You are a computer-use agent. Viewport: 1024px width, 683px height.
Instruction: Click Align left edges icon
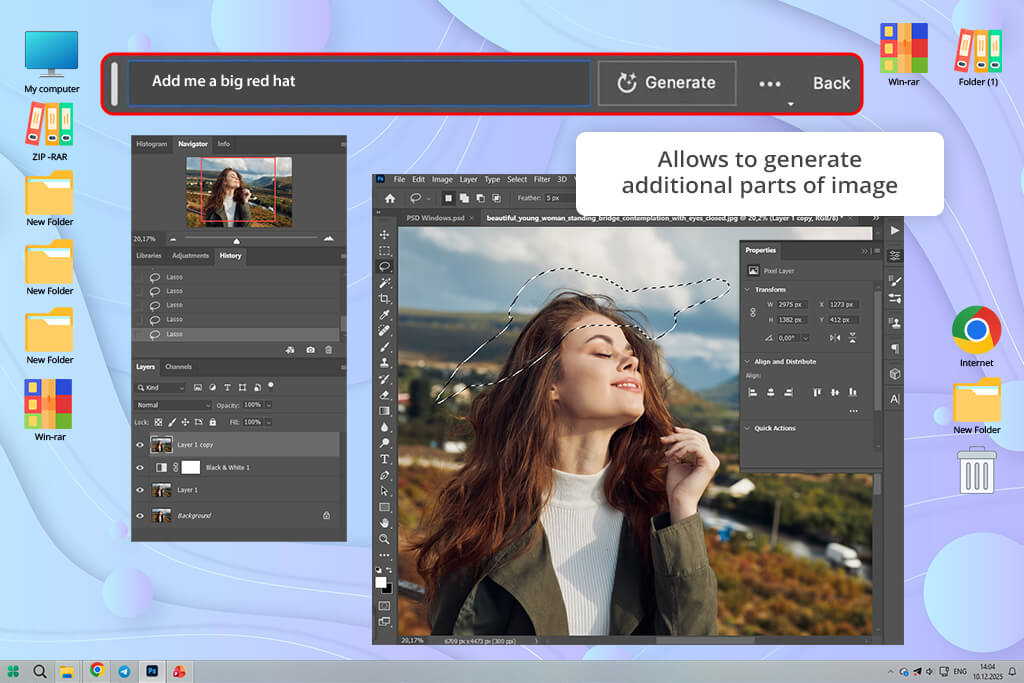pos(752,392)
